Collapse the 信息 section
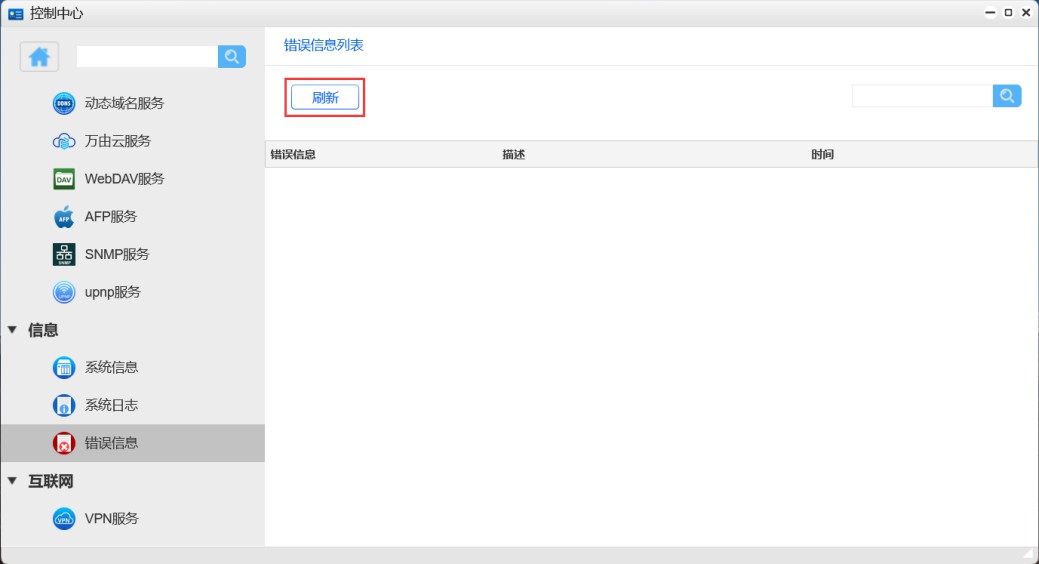1039x564 pixels. click(x=13, y=330)
